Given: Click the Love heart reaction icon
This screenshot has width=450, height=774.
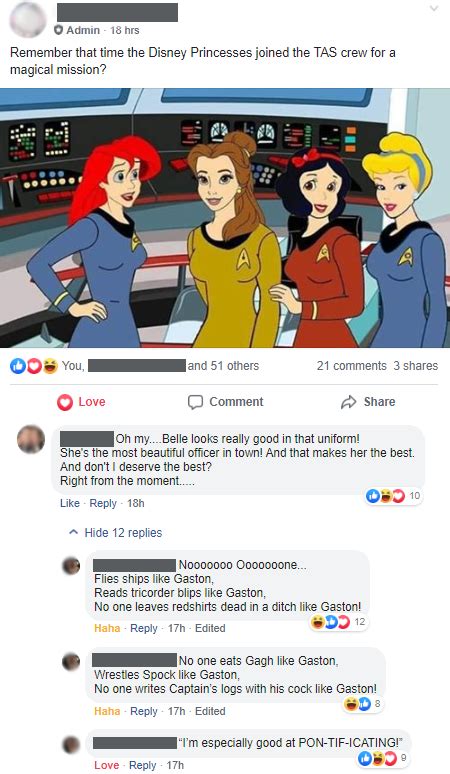Looking at the screenshot, I should [x=65, y=402].
